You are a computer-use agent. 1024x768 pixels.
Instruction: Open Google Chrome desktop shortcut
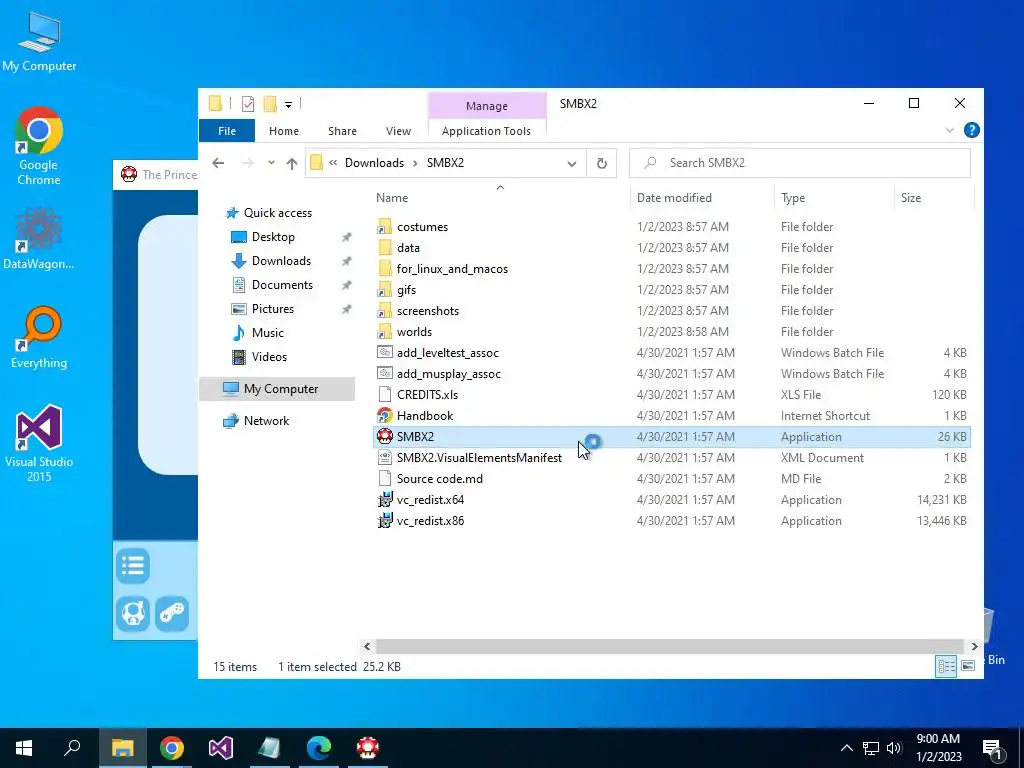39,146
